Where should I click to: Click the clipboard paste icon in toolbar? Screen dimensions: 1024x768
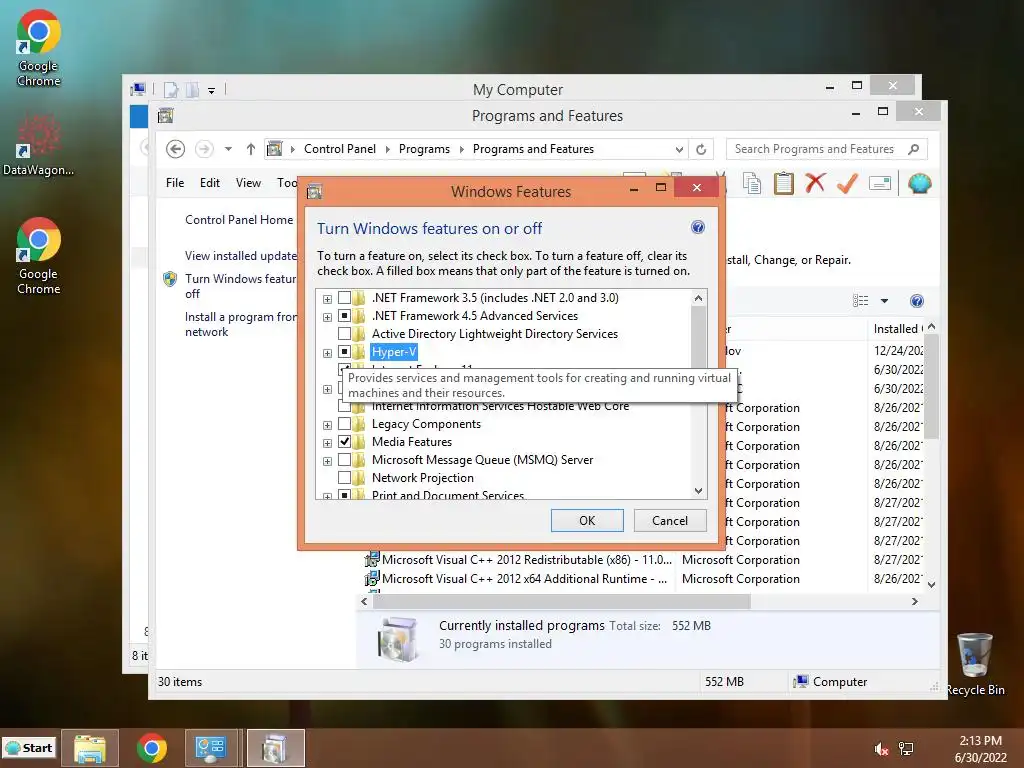point(784,184)
